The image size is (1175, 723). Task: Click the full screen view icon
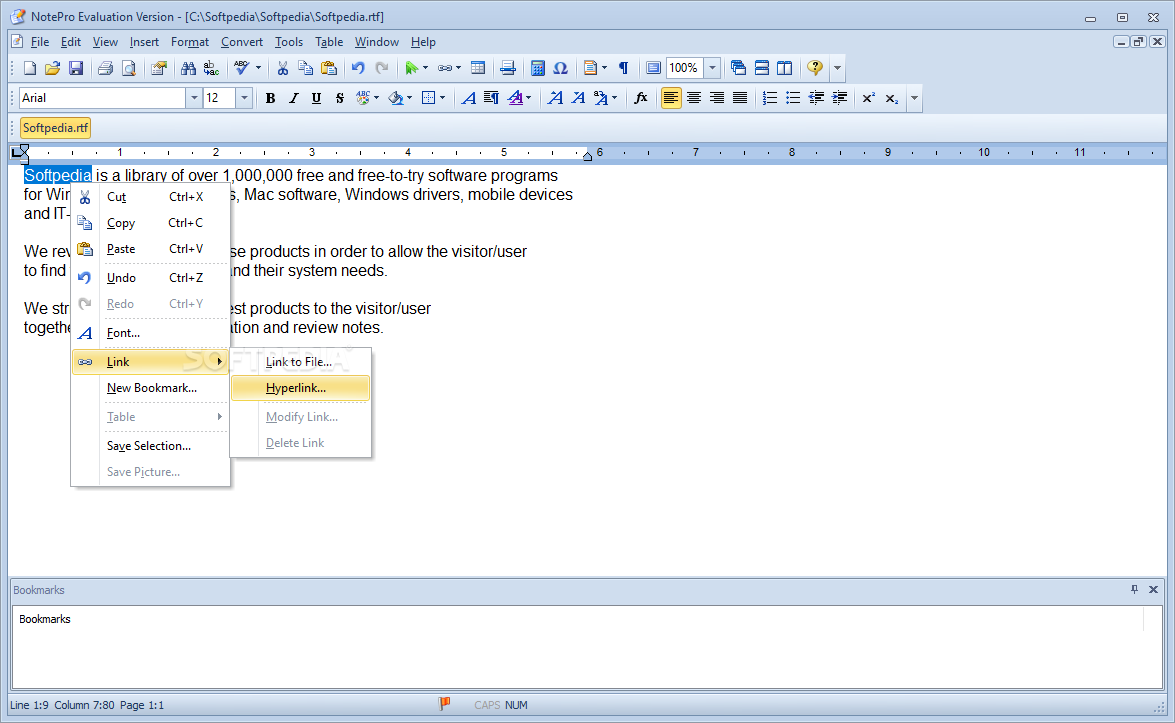pyautogui.click(x=653, y=68)
